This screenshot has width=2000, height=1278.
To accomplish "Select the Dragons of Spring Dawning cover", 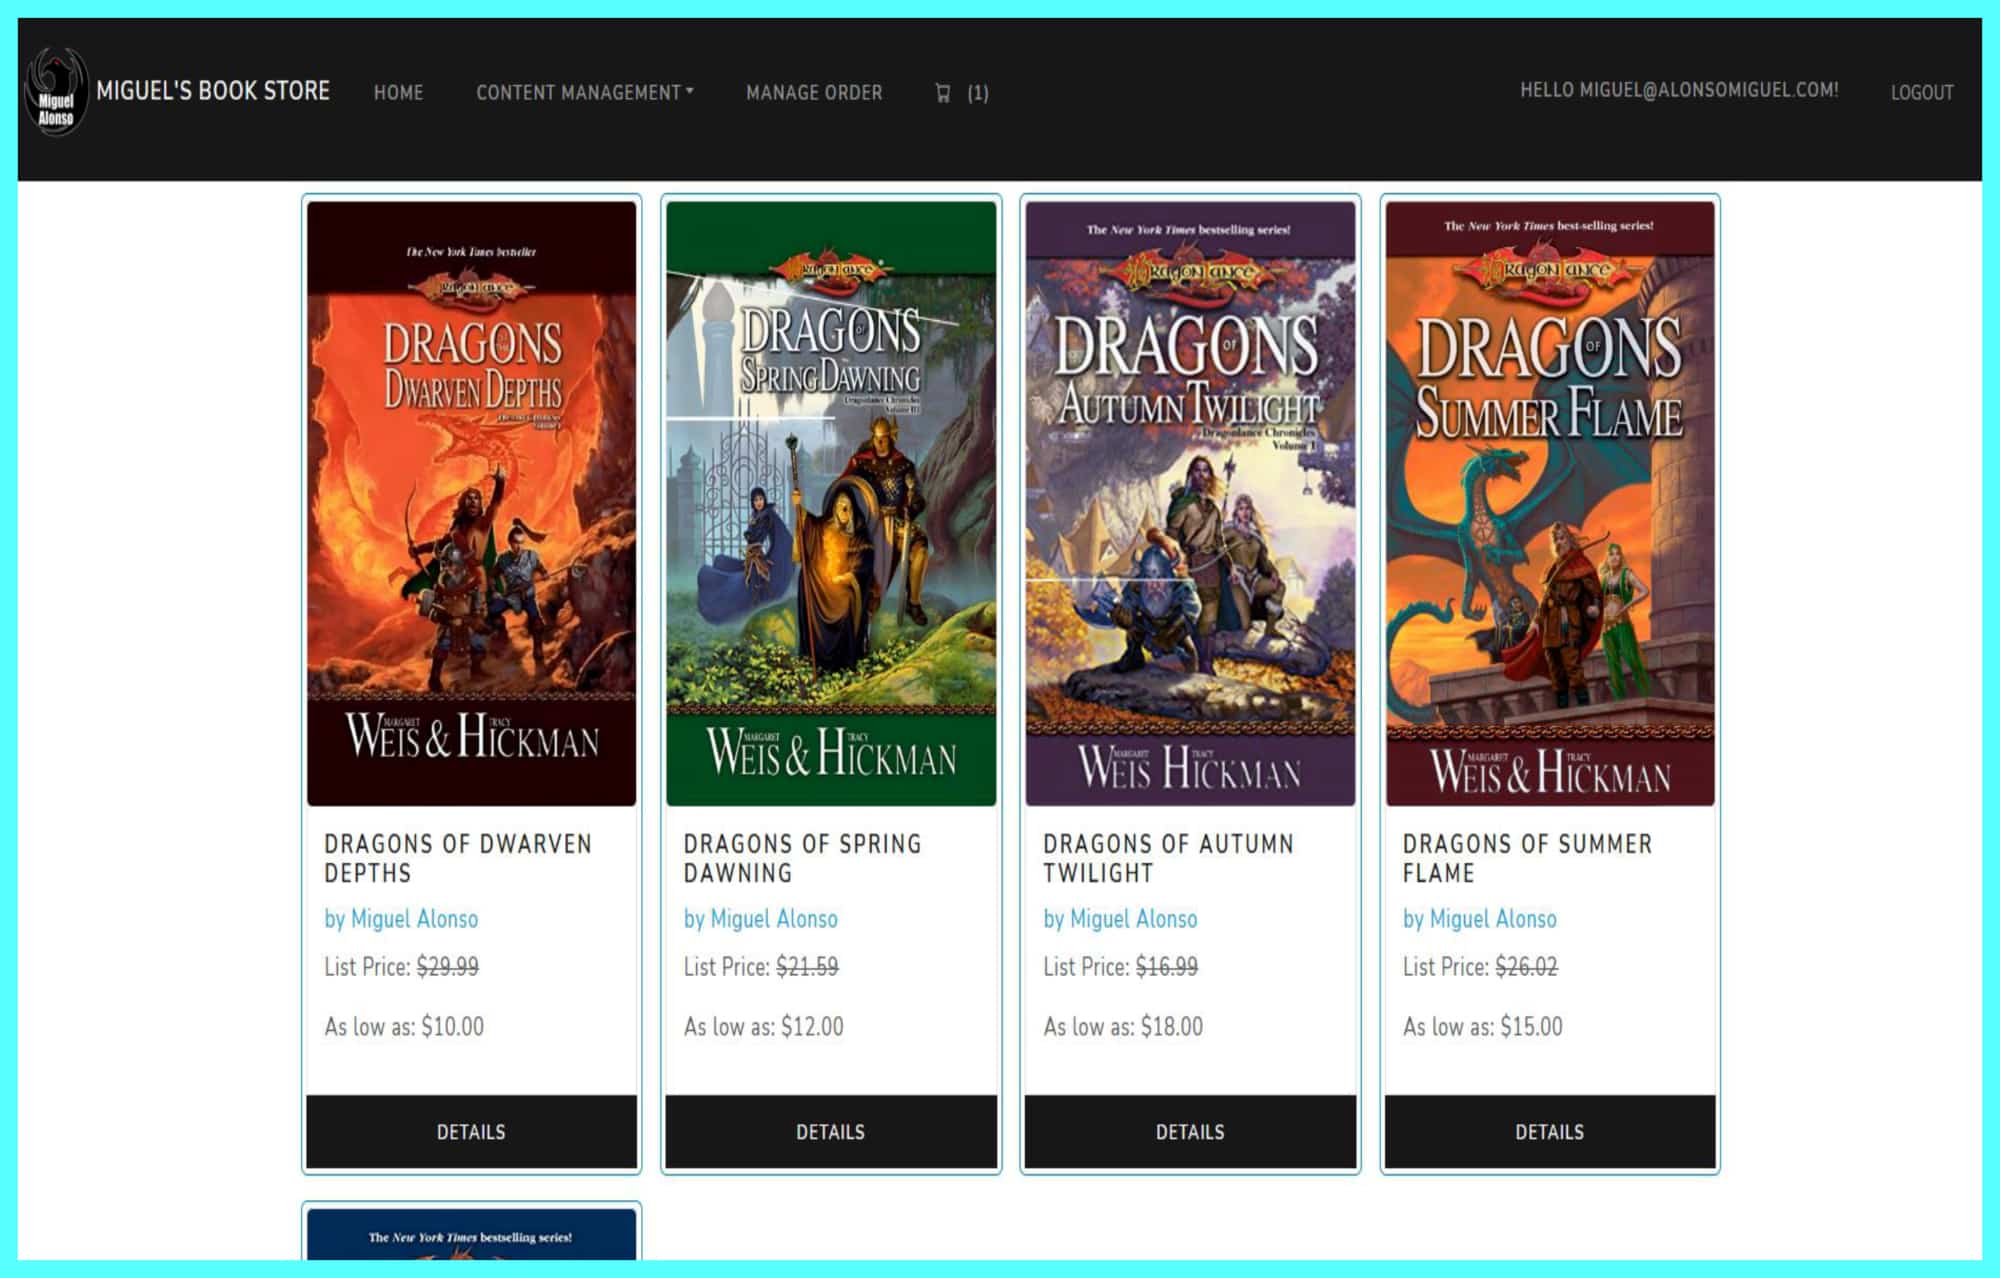I will point(831,503).
